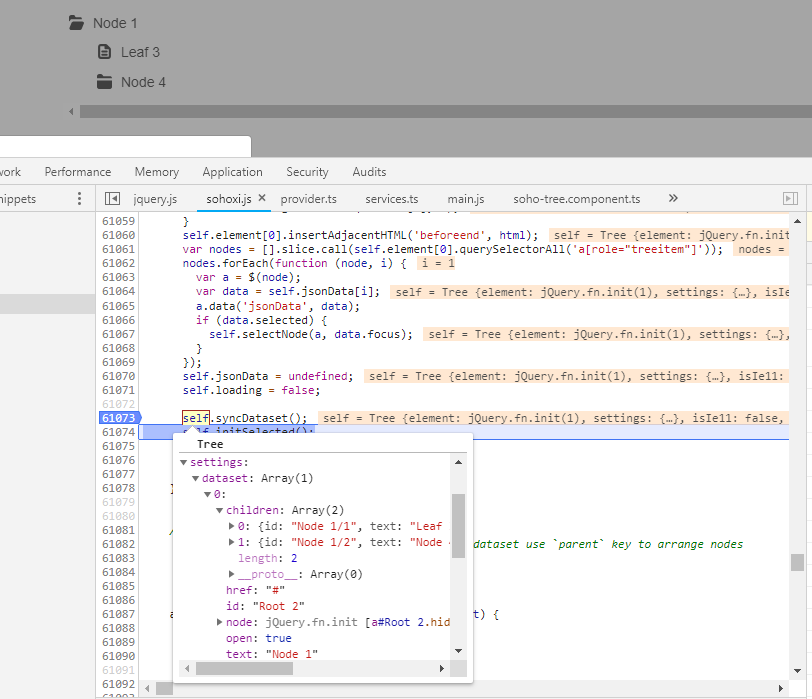Click the folder icon beside Node 4
Image resolution: width=812 pixels, height=699 pixels.
click(x=104, y=82)
